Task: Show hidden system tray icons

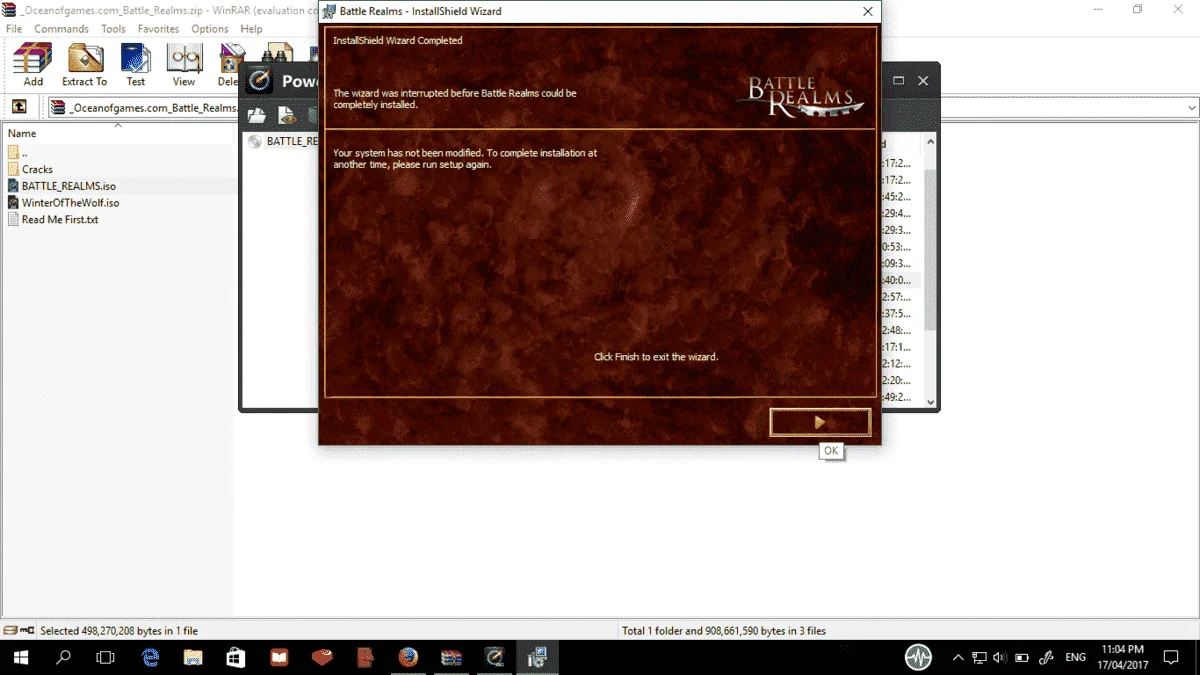Action: click(x=958, y=657)
